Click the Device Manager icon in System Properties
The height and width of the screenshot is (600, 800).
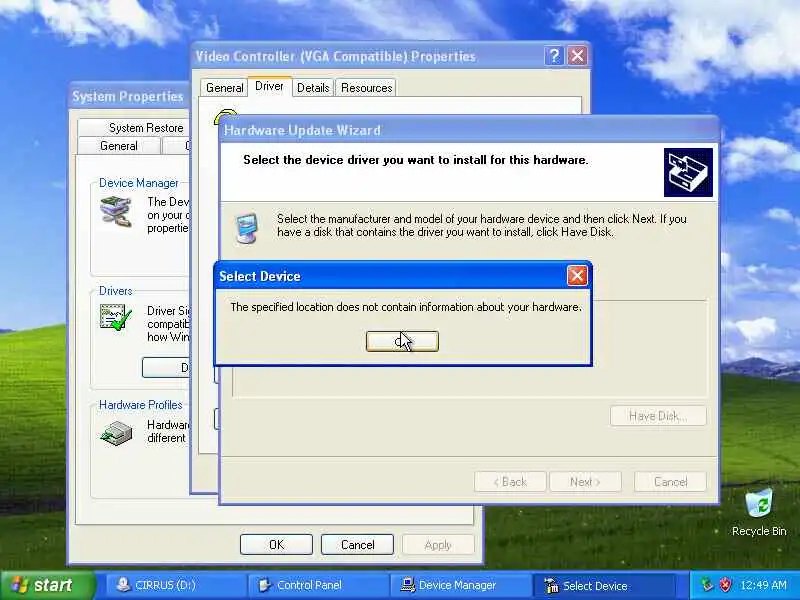coord(116,211)
